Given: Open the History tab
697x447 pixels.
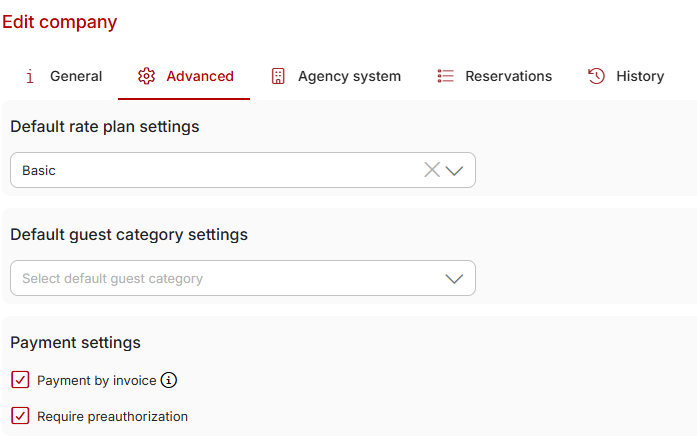Looking at the screenshot, I should 640,76.
